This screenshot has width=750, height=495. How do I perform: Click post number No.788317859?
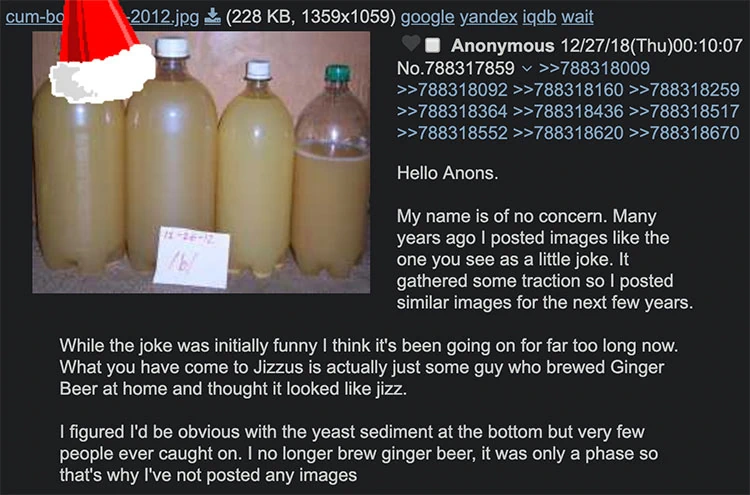[455, 68]
